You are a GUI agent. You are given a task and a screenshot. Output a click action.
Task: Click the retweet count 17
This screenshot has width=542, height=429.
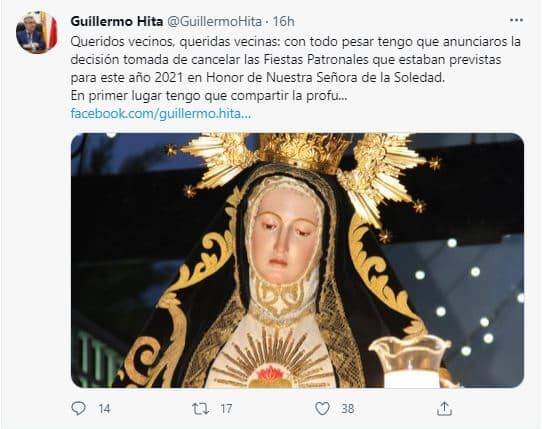pos(226,409)
